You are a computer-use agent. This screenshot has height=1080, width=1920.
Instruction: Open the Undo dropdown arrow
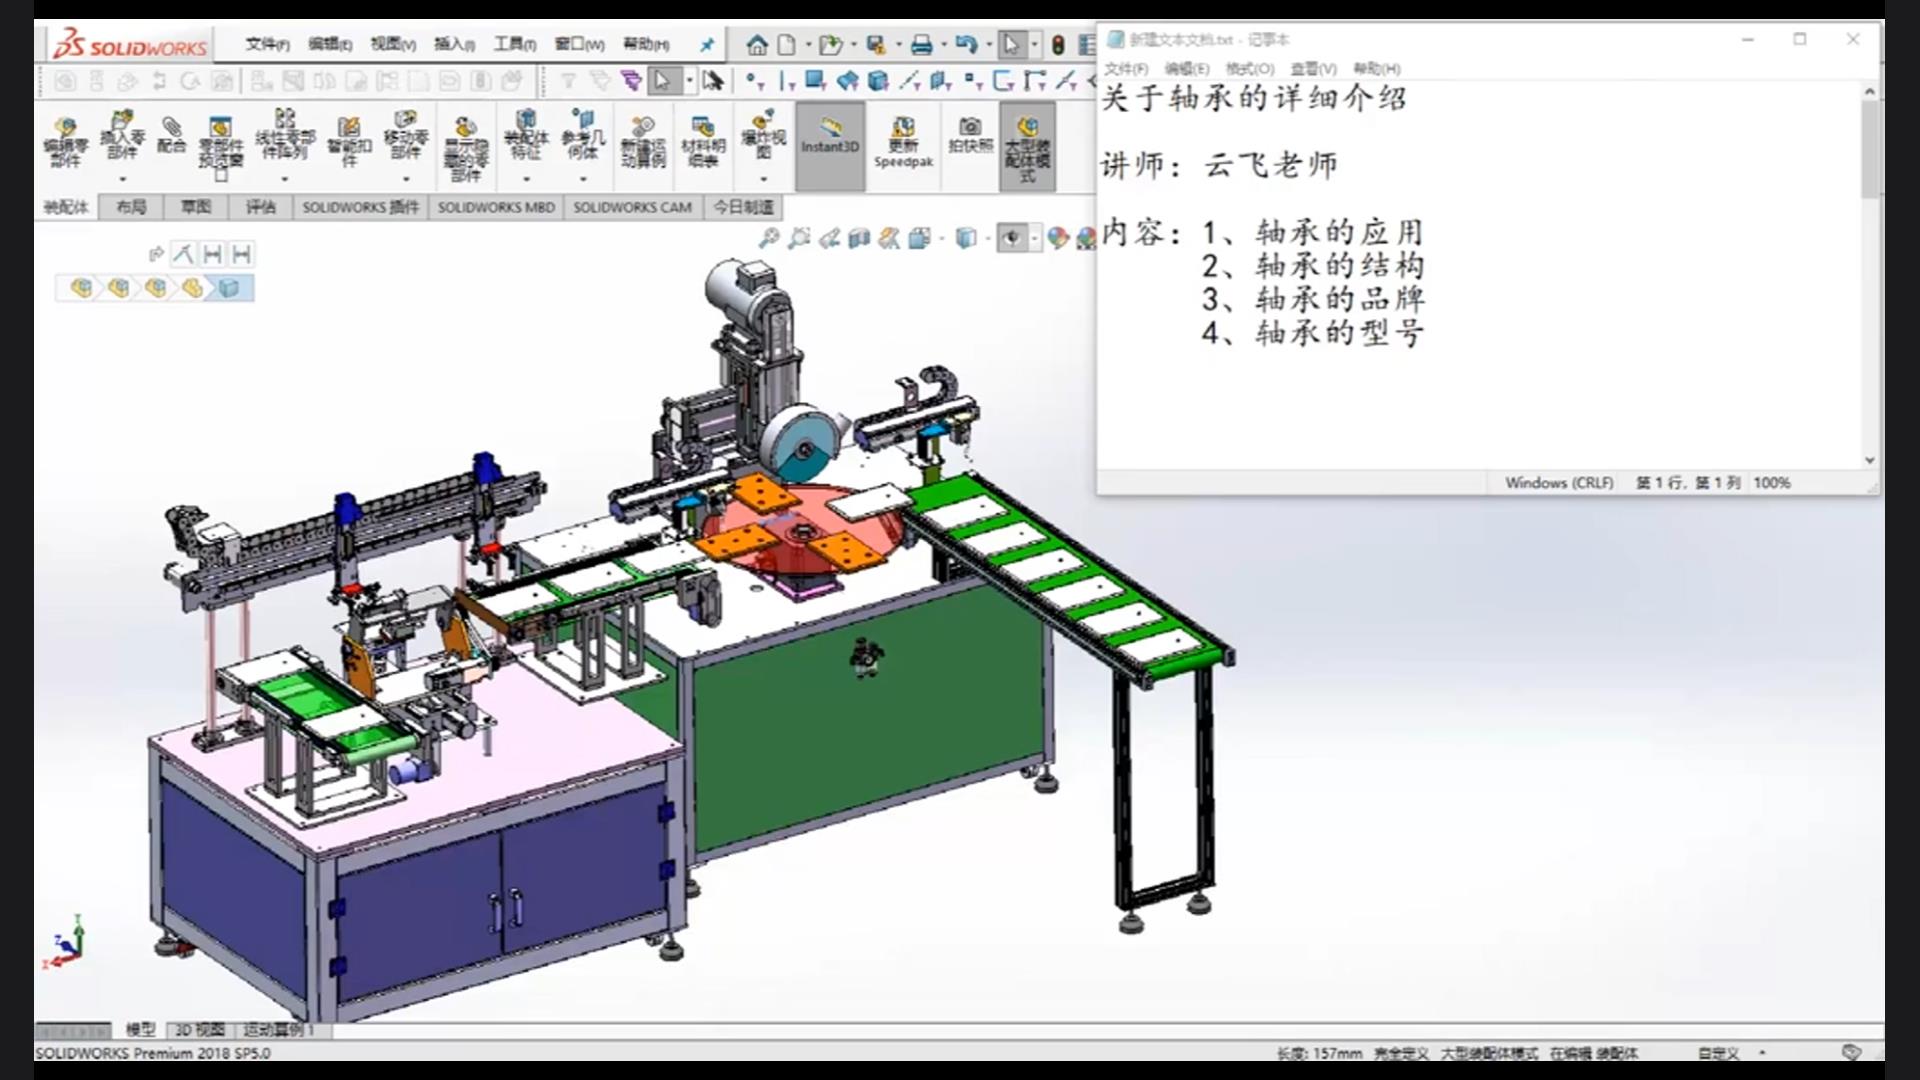coord(988,45)
